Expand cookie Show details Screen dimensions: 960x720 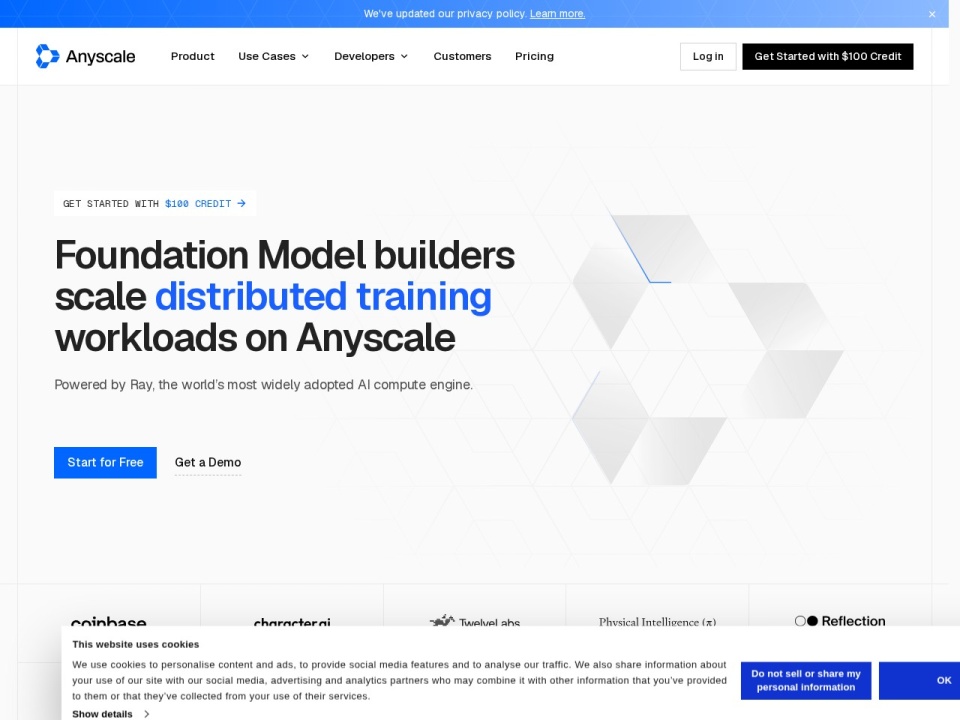coord(111,714)
